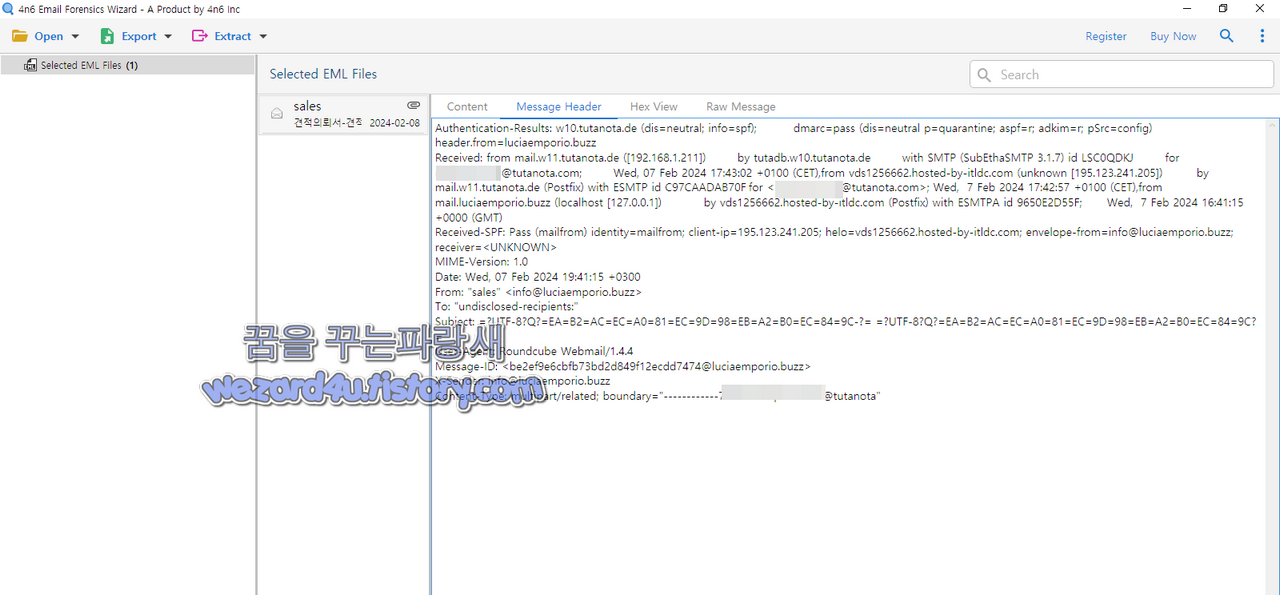
Task: Expand the Extract dropdown arrow
Action: 263,37
